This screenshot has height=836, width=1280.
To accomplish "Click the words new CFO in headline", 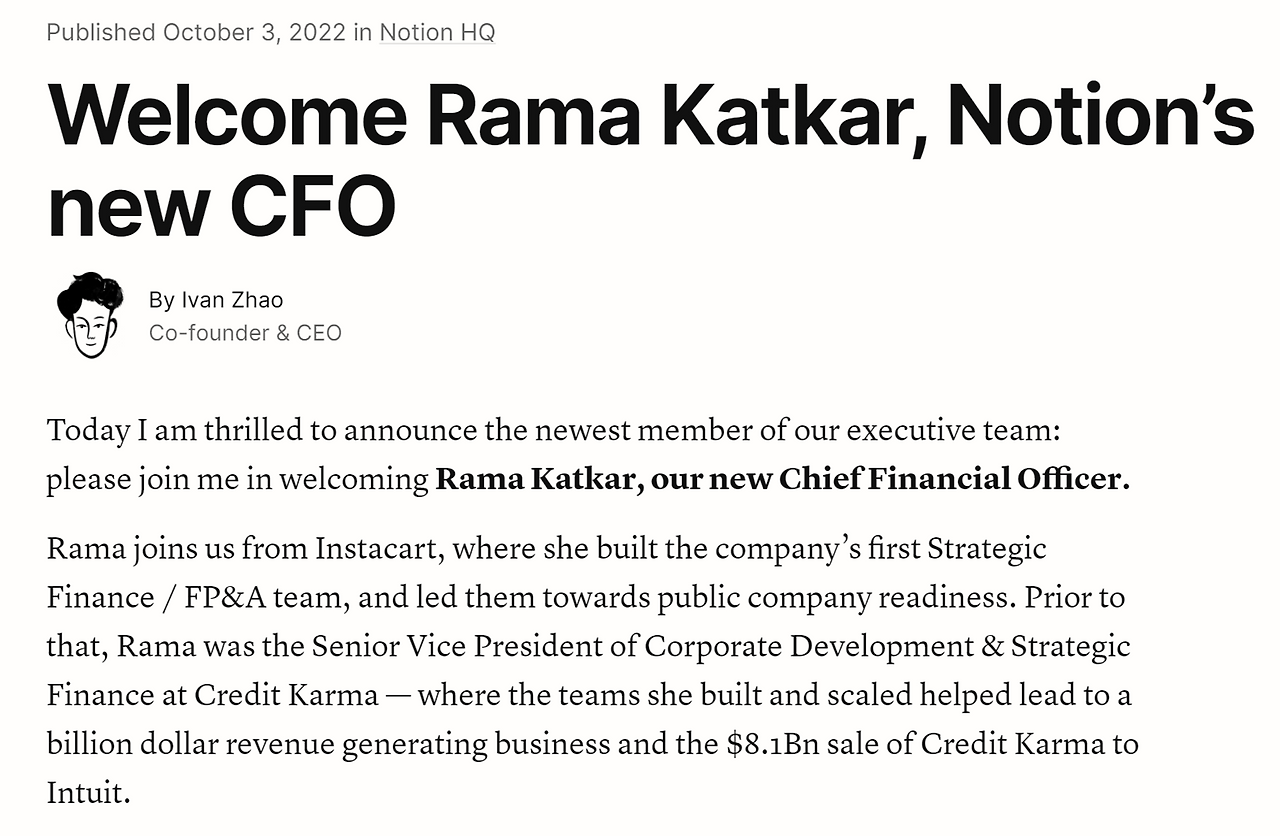I will pyautogui.click(x=221, y=206).
